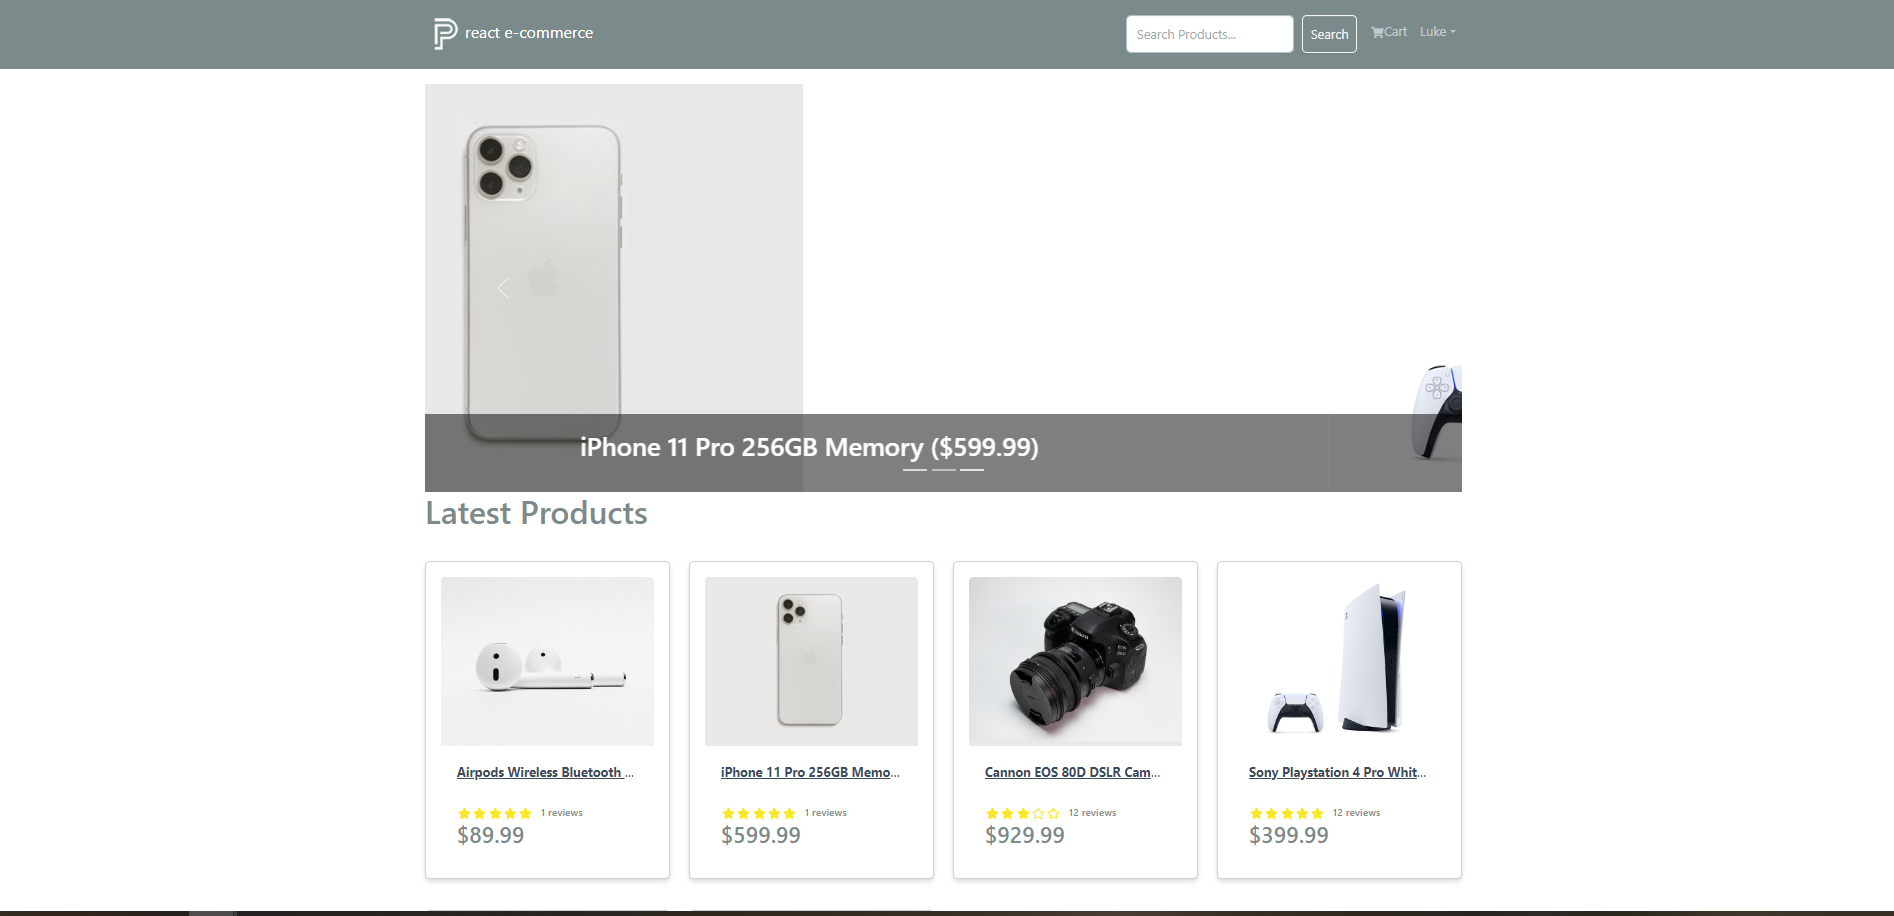Open the shopping cart icon
This screenshot has height=916, width=1894.
click(x=1377, y=32)
